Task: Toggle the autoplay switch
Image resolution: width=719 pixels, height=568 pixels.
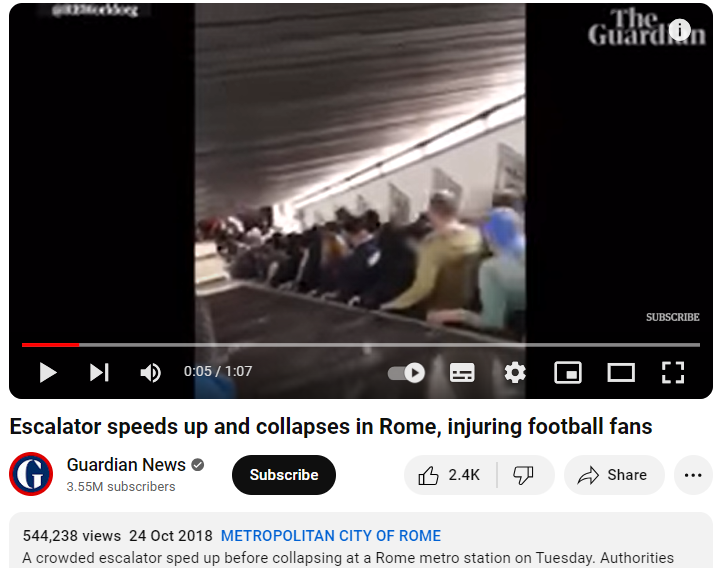Action: click(406, 372)
